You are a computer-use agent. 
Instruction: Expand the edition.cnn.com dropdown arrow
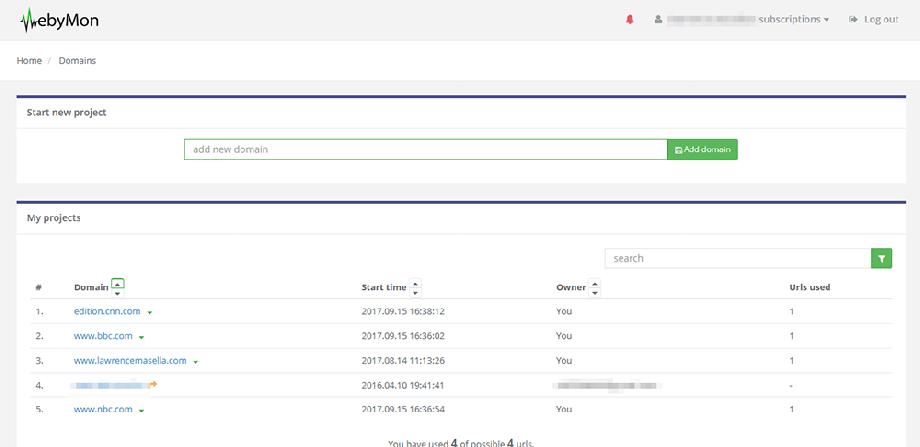click(150, 313)
